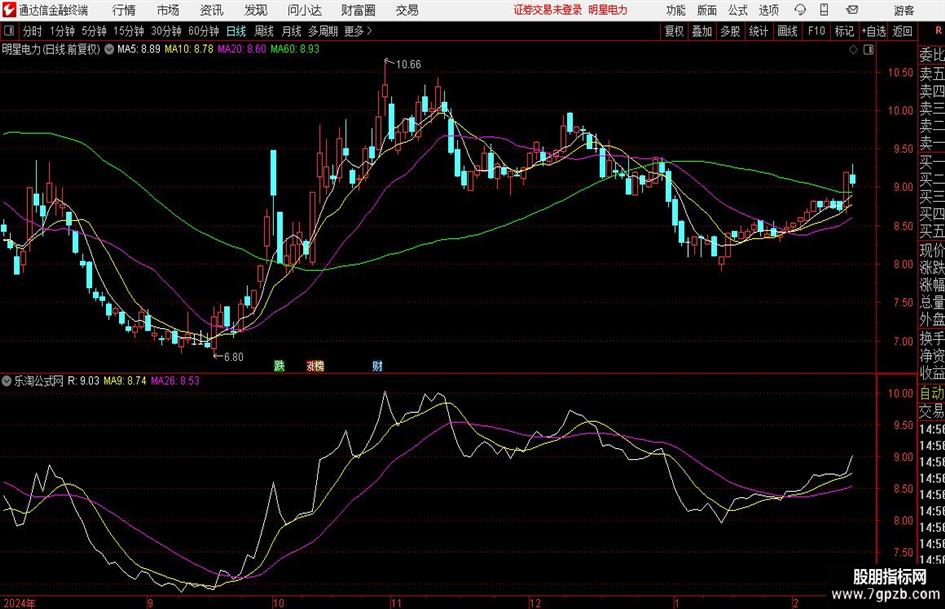Screen dimensions: 945x609
Task: Open the 发现 menu
Action: click(256, 10)
